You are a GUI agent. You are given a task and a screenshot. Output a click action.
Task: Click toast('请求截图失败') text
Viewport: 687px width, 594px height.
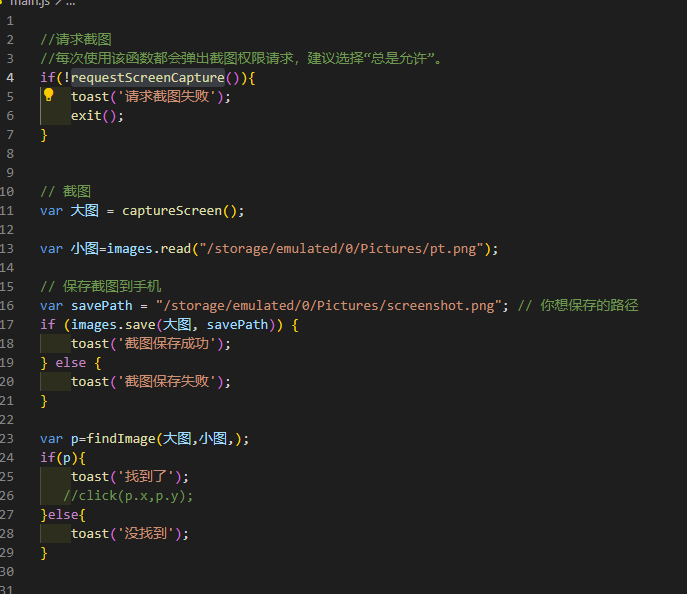(151, 96)
